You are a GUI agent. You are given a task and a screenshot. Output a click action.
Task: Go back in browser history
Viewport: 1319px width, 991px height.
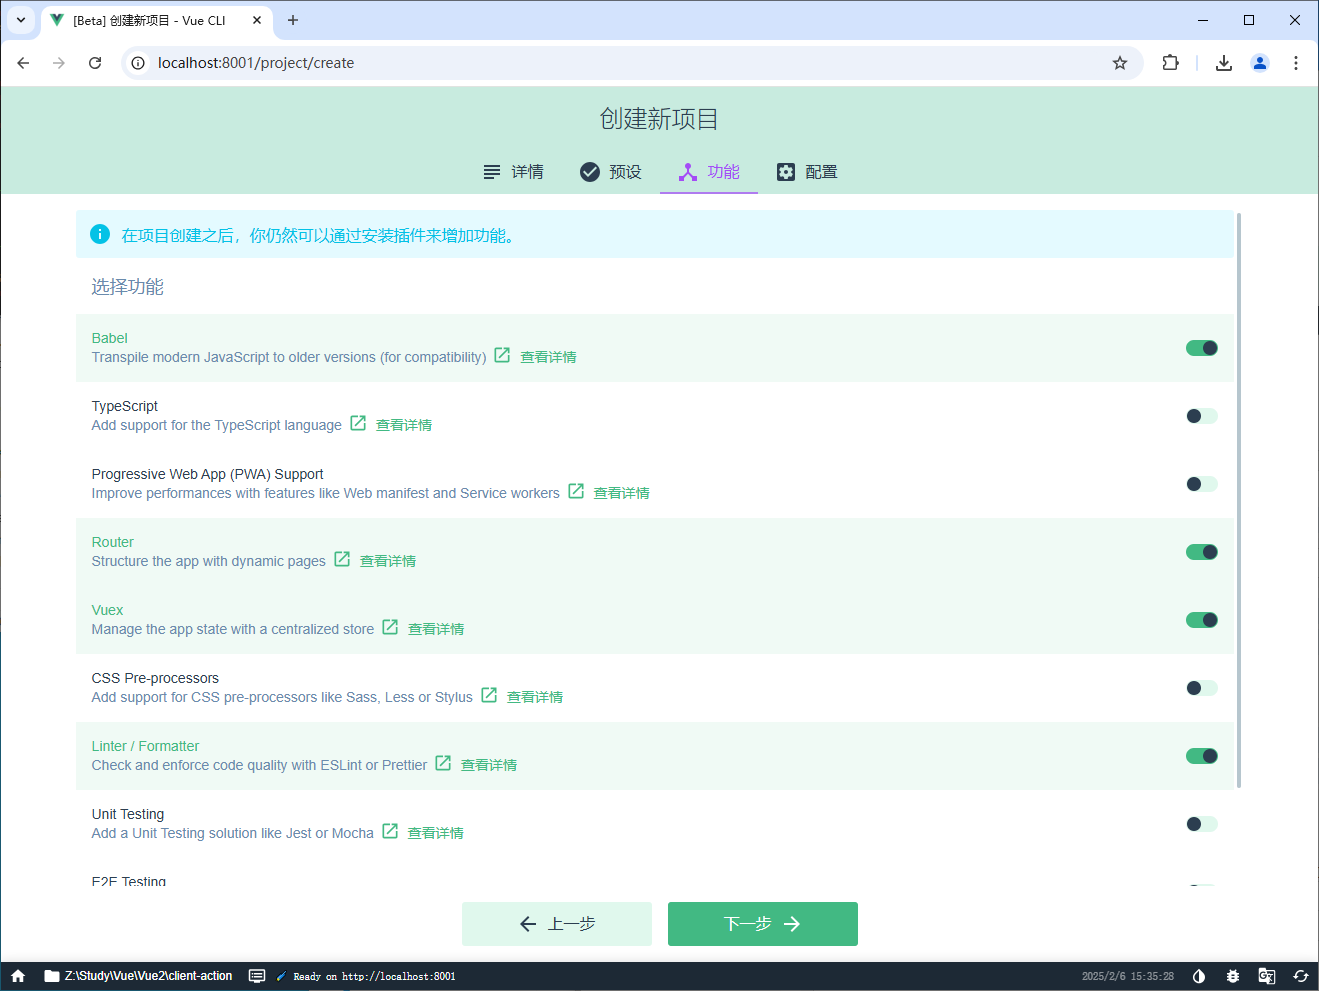point(23,63)
